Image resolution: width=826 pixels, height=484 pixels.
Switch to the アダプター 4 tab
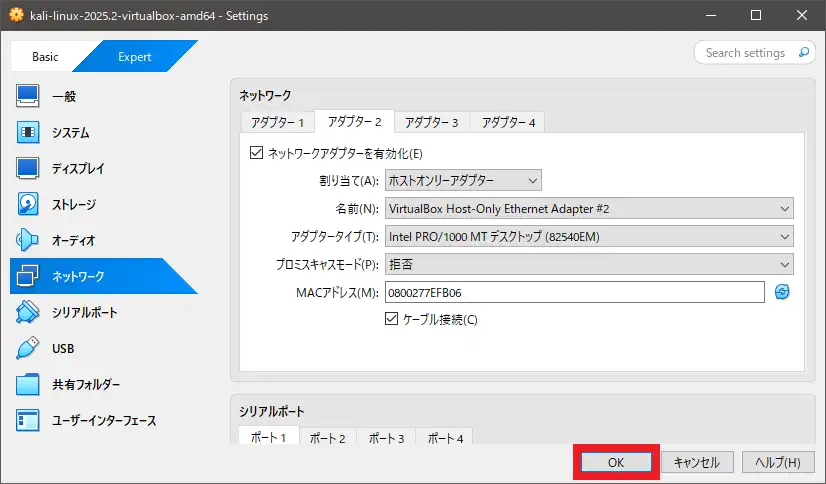point(508,122)
